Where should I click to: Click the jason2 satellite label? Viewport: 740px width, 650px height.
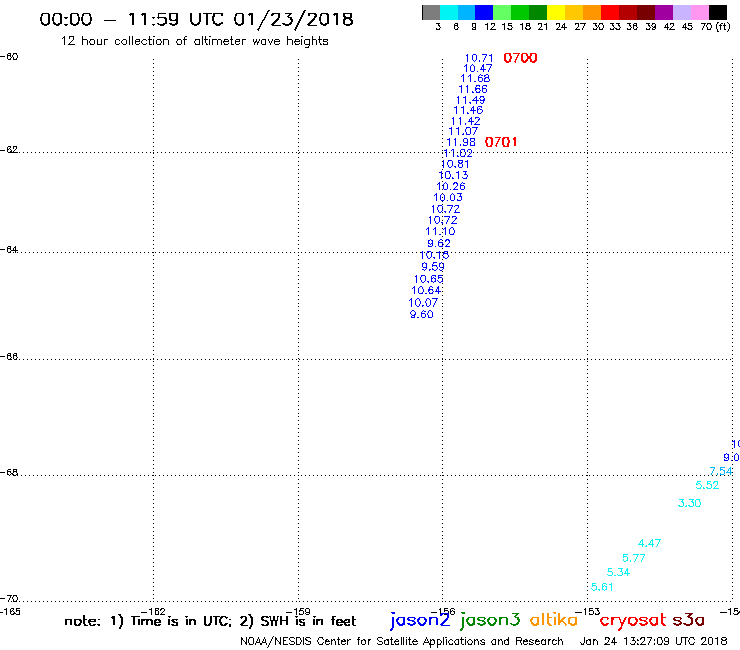420,620
